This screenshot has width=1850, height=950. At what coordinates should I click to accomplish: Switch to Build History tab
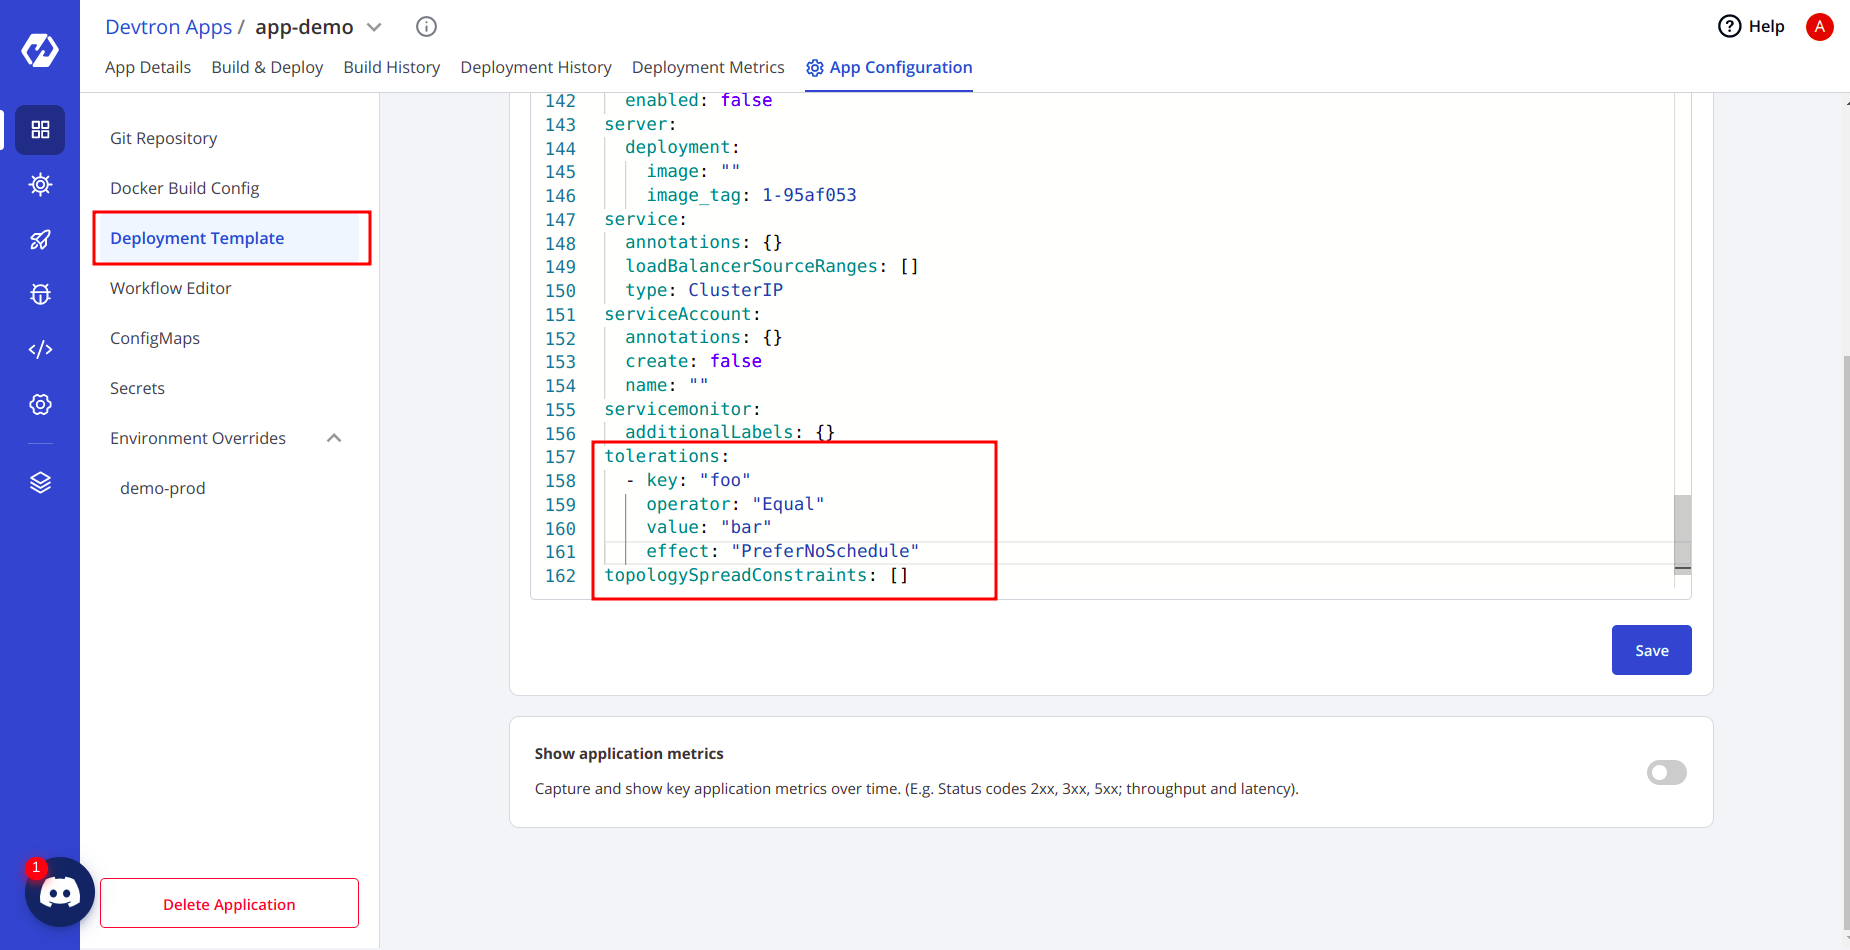[x=392, y=67]
